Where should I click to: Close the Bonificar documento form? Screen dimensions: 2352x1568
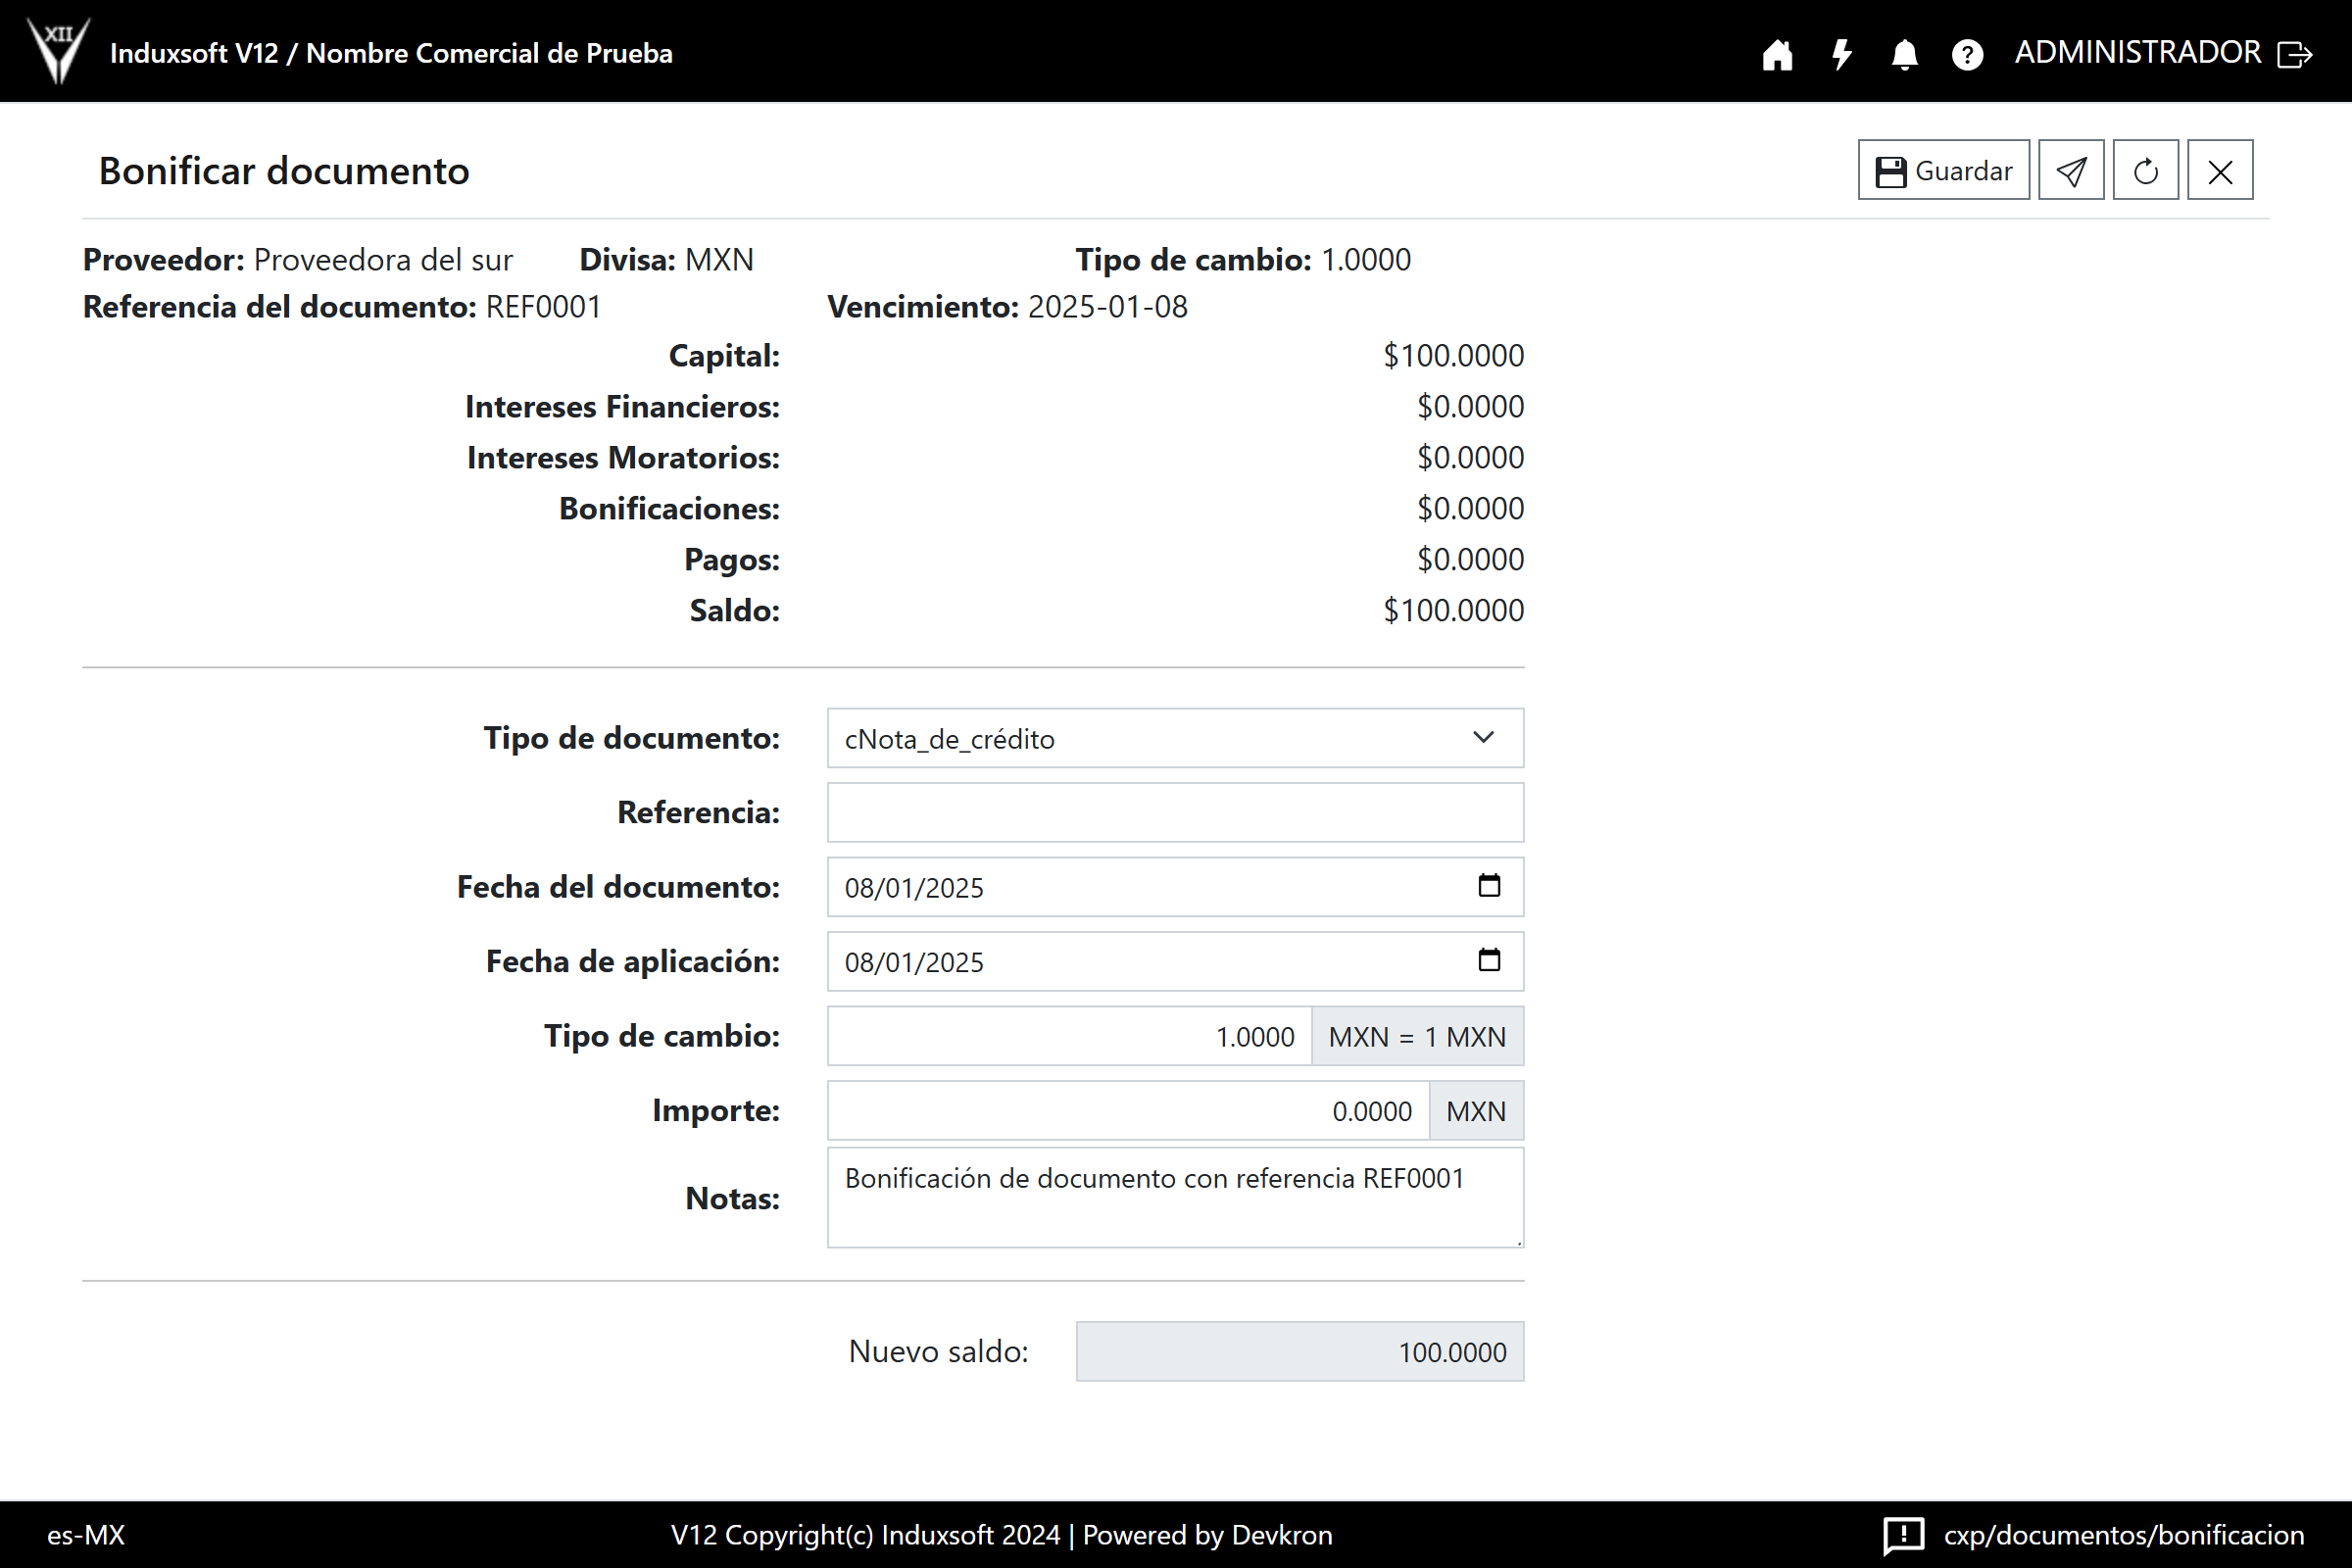[2220, 171]
